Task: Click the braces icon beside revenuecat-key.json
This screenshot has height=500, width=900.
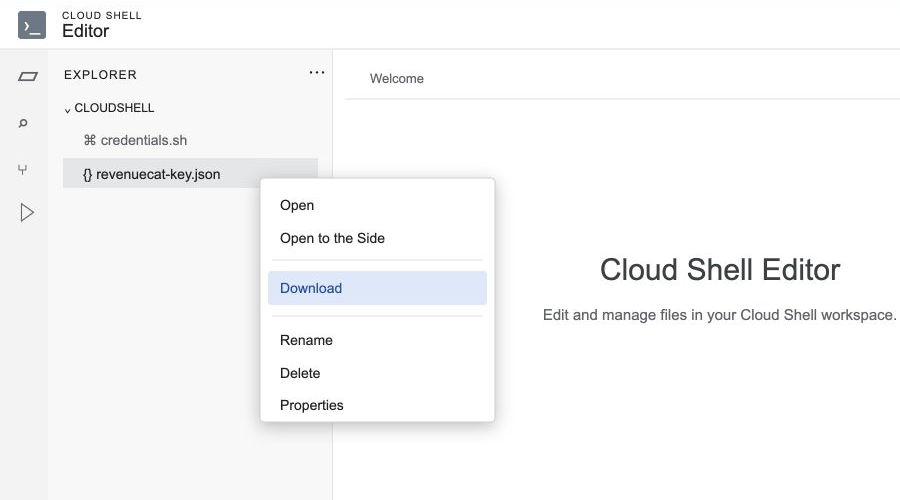Action: pyautogui.click(x=87, y=175)
